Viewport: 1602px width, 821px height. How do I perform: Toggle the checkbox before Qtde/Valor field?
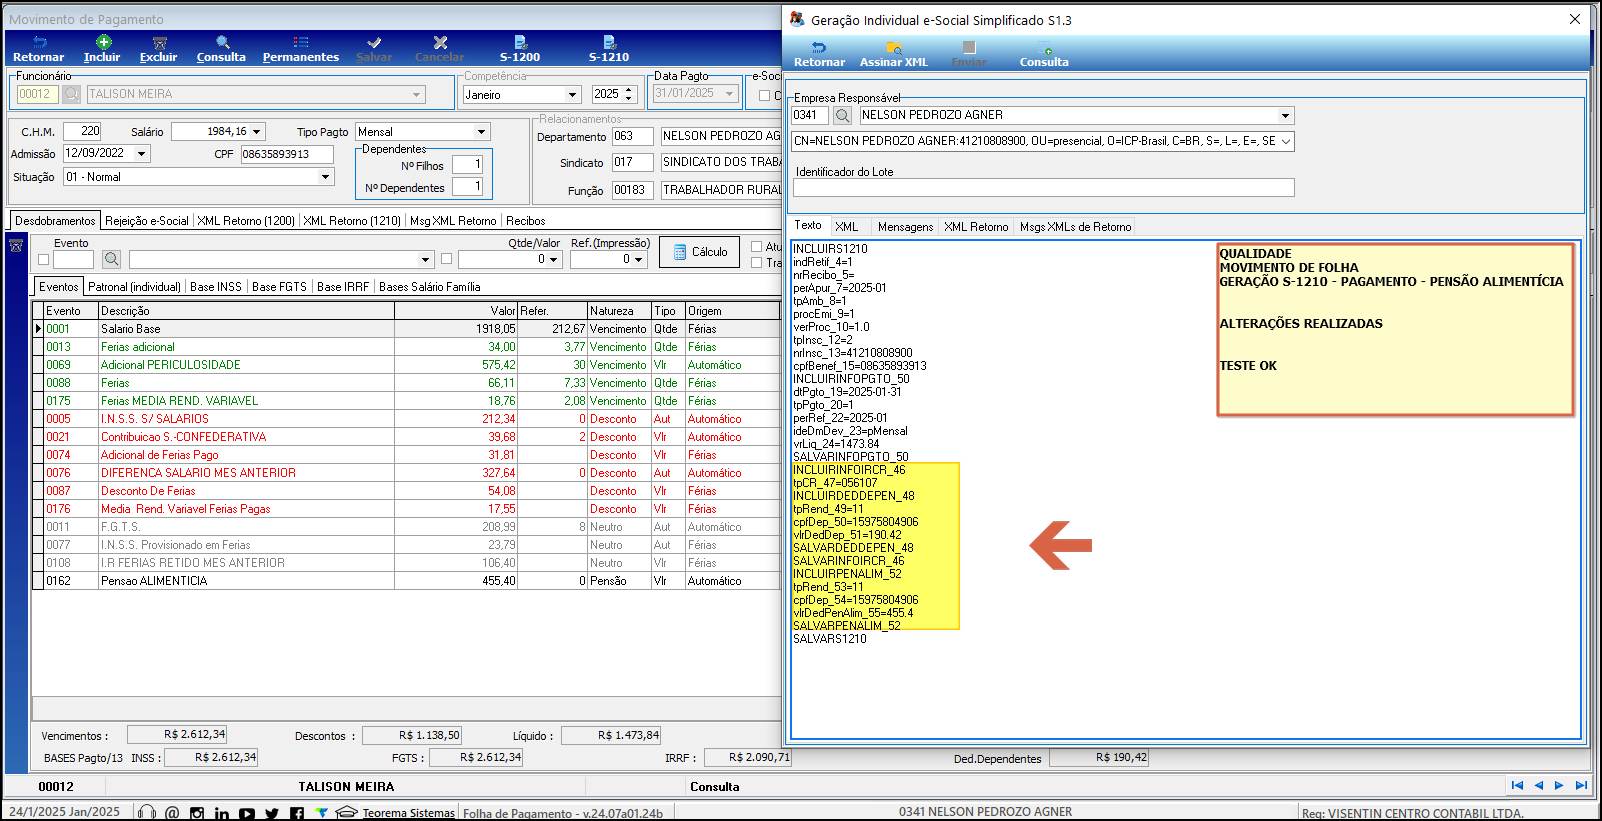click(x=447, y=259)
